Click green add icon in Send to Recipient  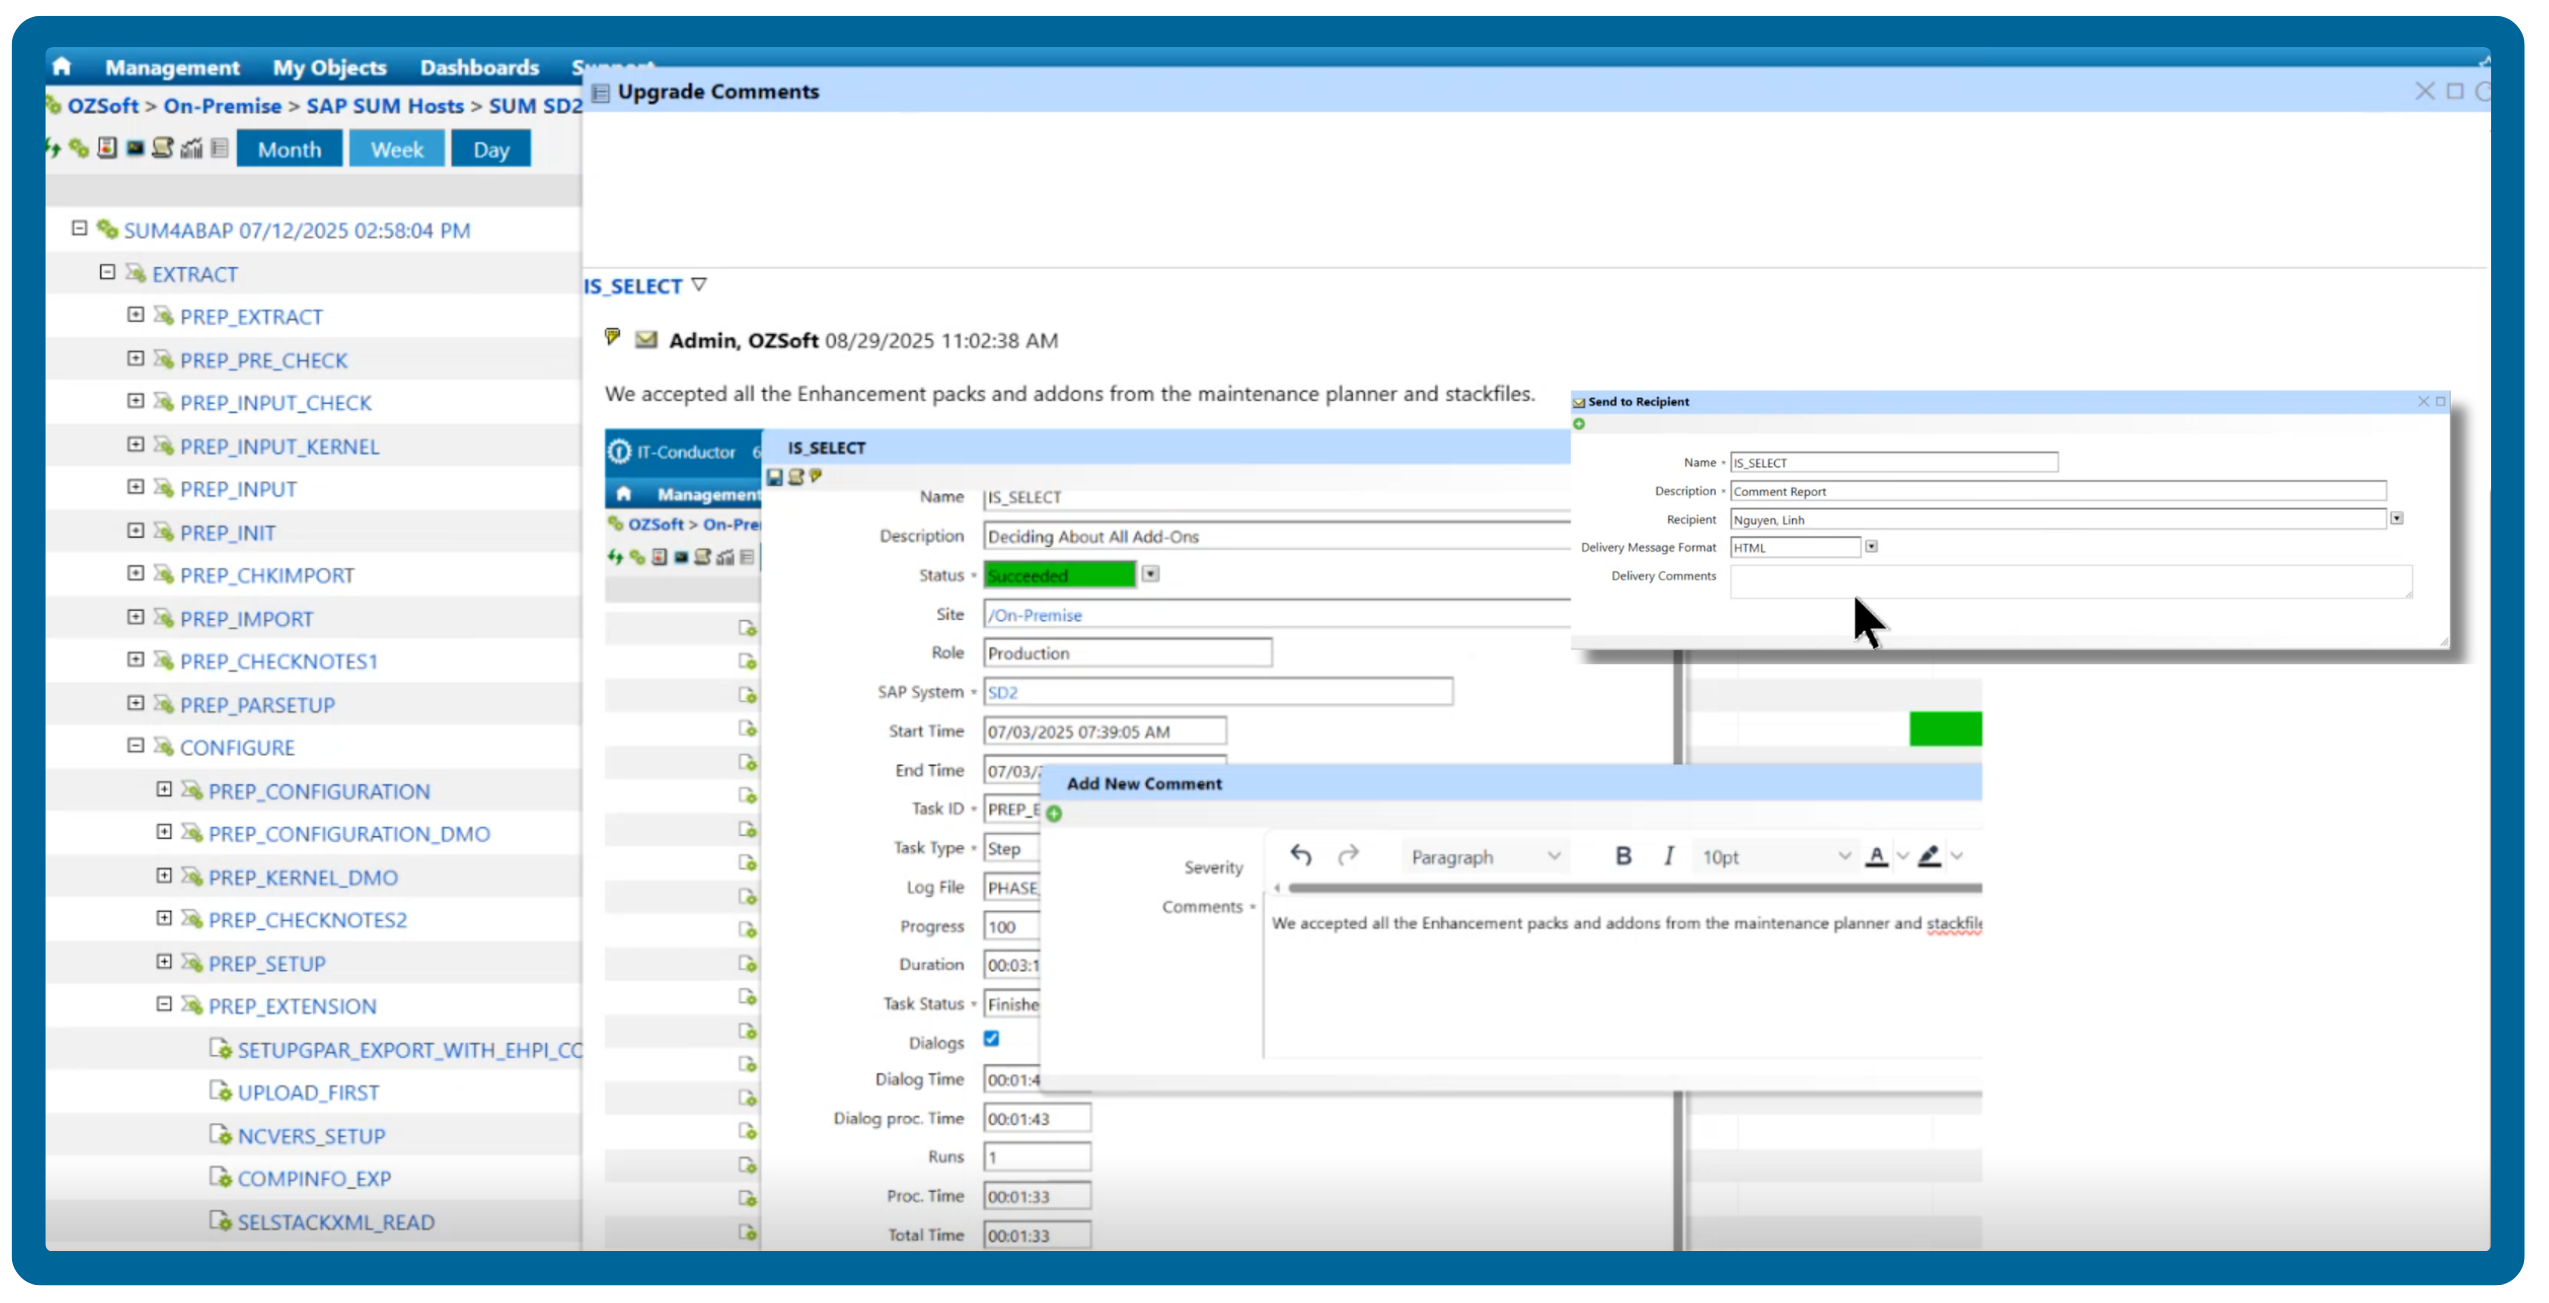pyautogui.click(x=1579, y=424)
